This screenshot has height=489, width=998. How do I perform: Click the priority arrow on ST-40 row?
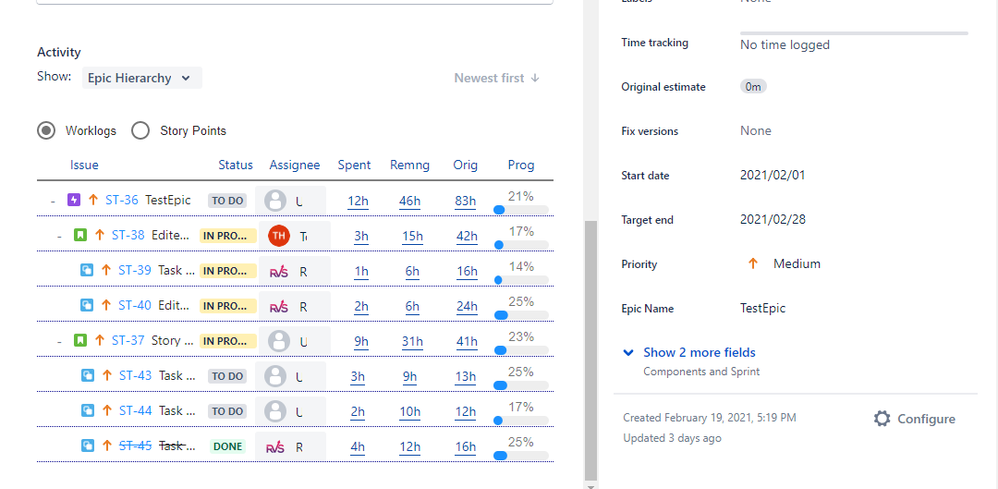point(106,305)
